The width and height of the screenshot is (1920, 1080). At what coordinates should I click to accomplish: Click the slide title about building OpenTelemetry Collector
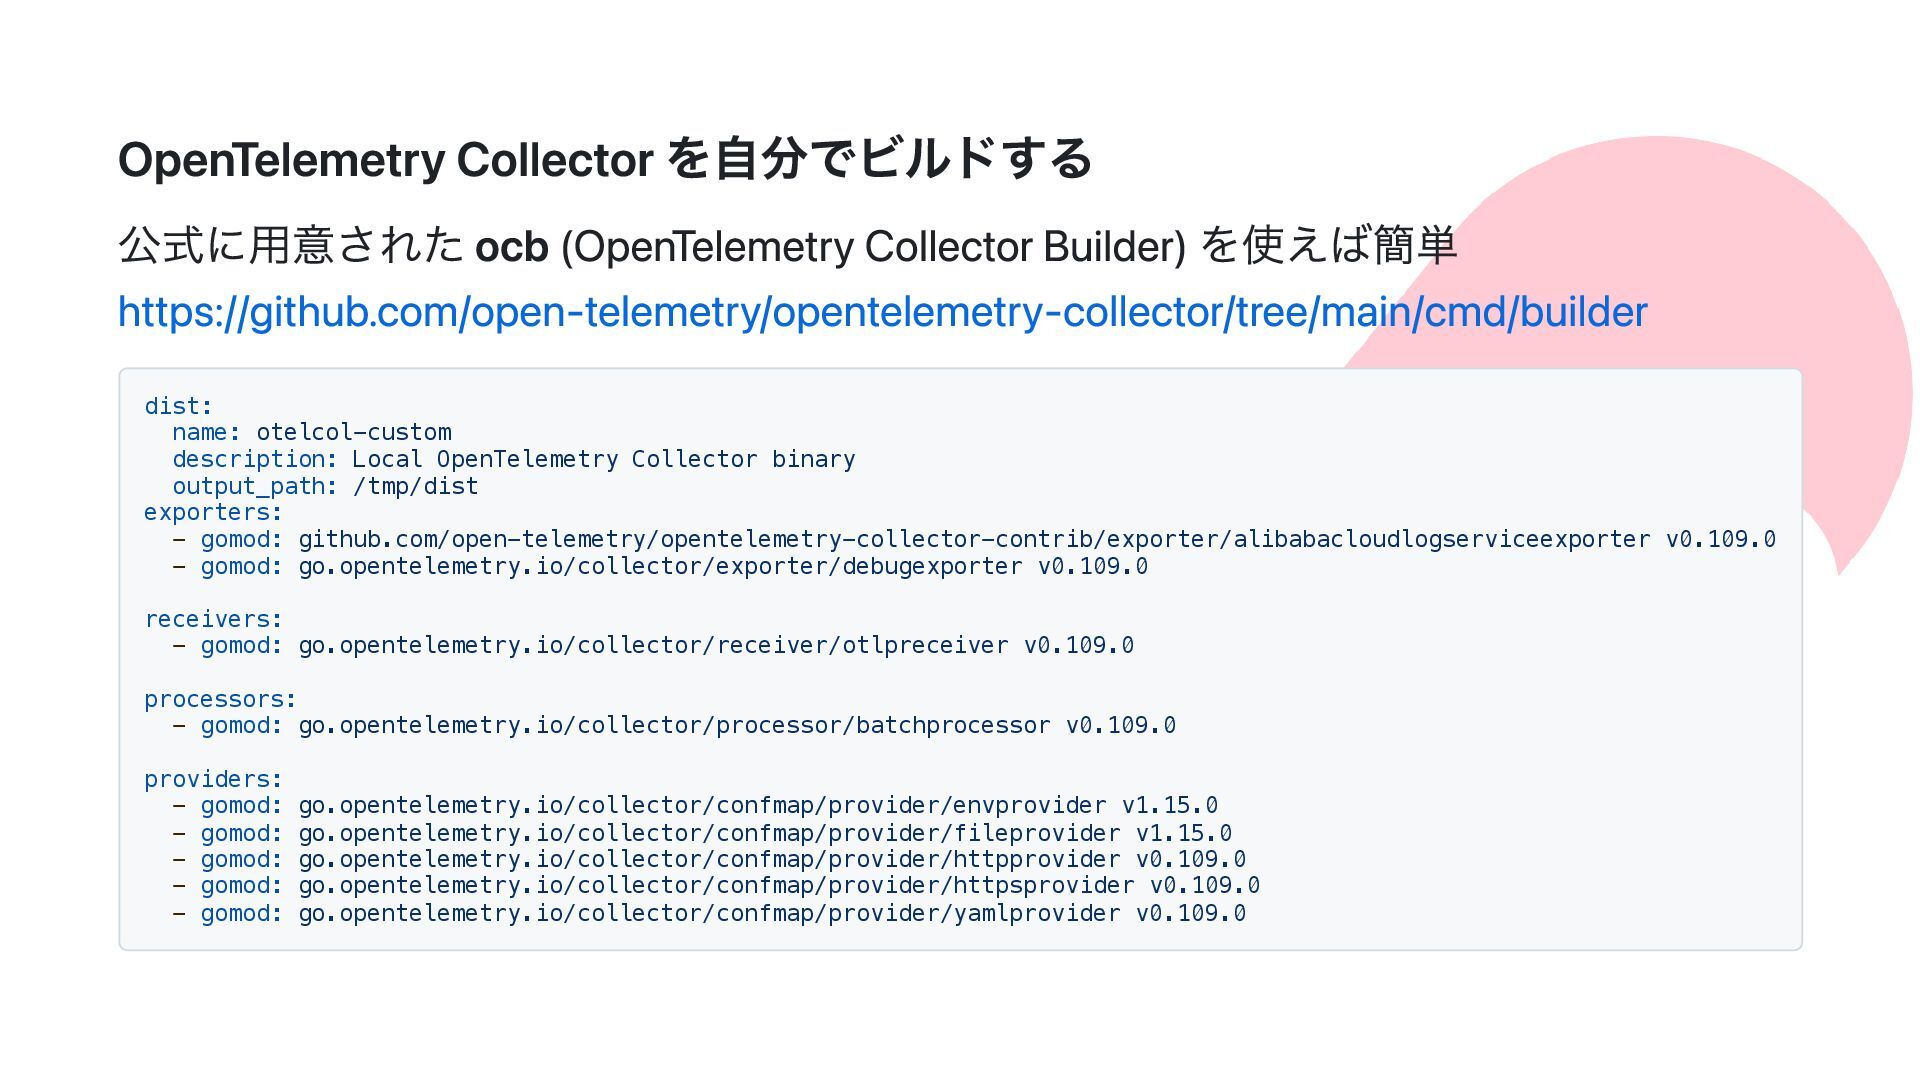(605, 159)
